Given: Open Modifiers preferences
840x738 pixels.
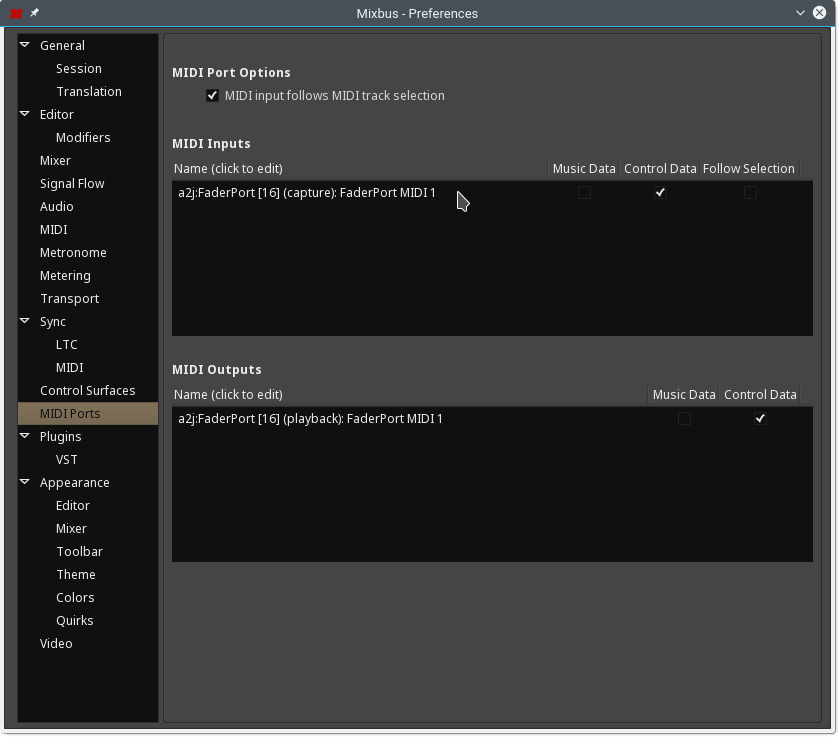Looking at the screenshot, I should (83, 138).
